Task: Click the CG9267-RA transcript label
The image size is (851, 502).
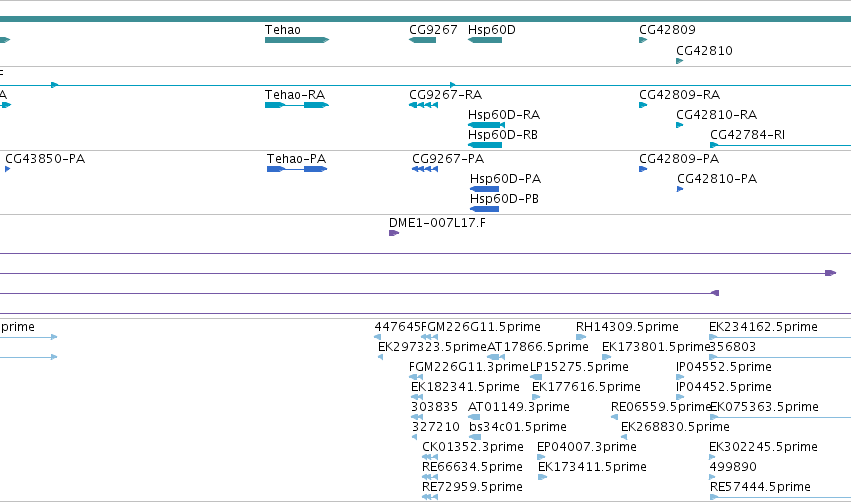Action: (x=446, y=94)
